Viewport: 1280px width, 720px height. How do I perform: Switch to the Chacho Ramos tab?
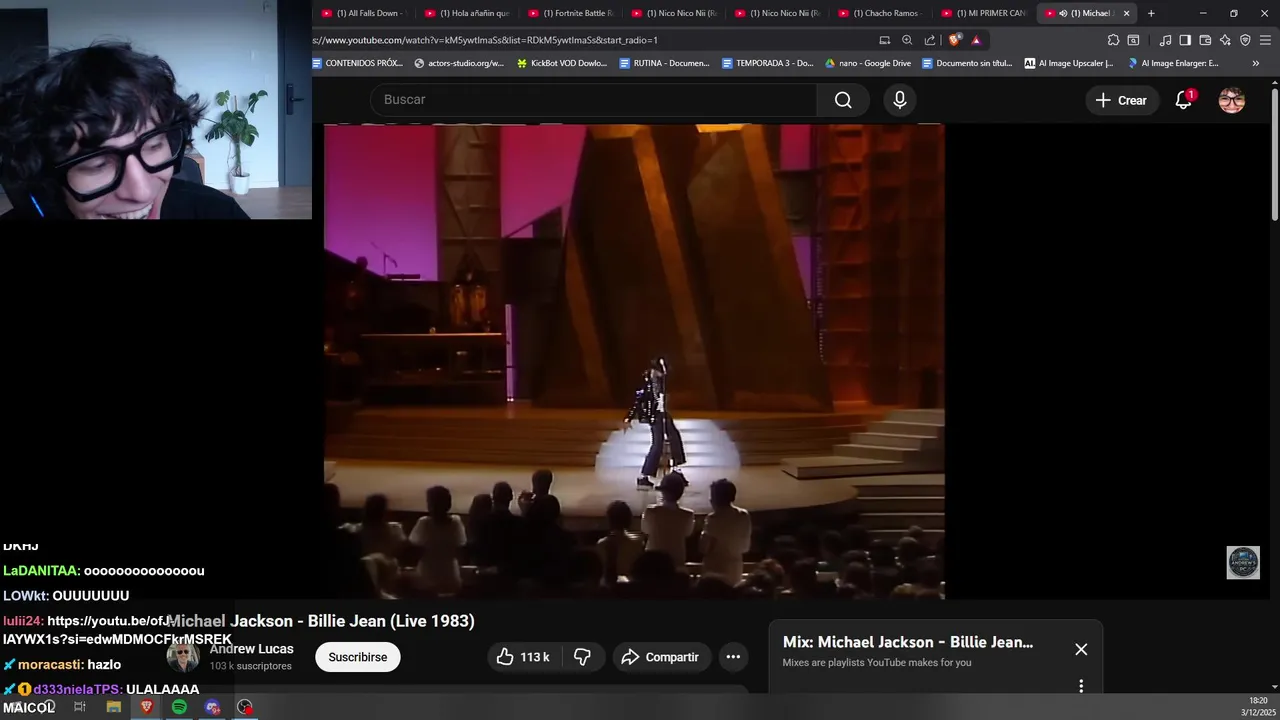click(879, 13)
